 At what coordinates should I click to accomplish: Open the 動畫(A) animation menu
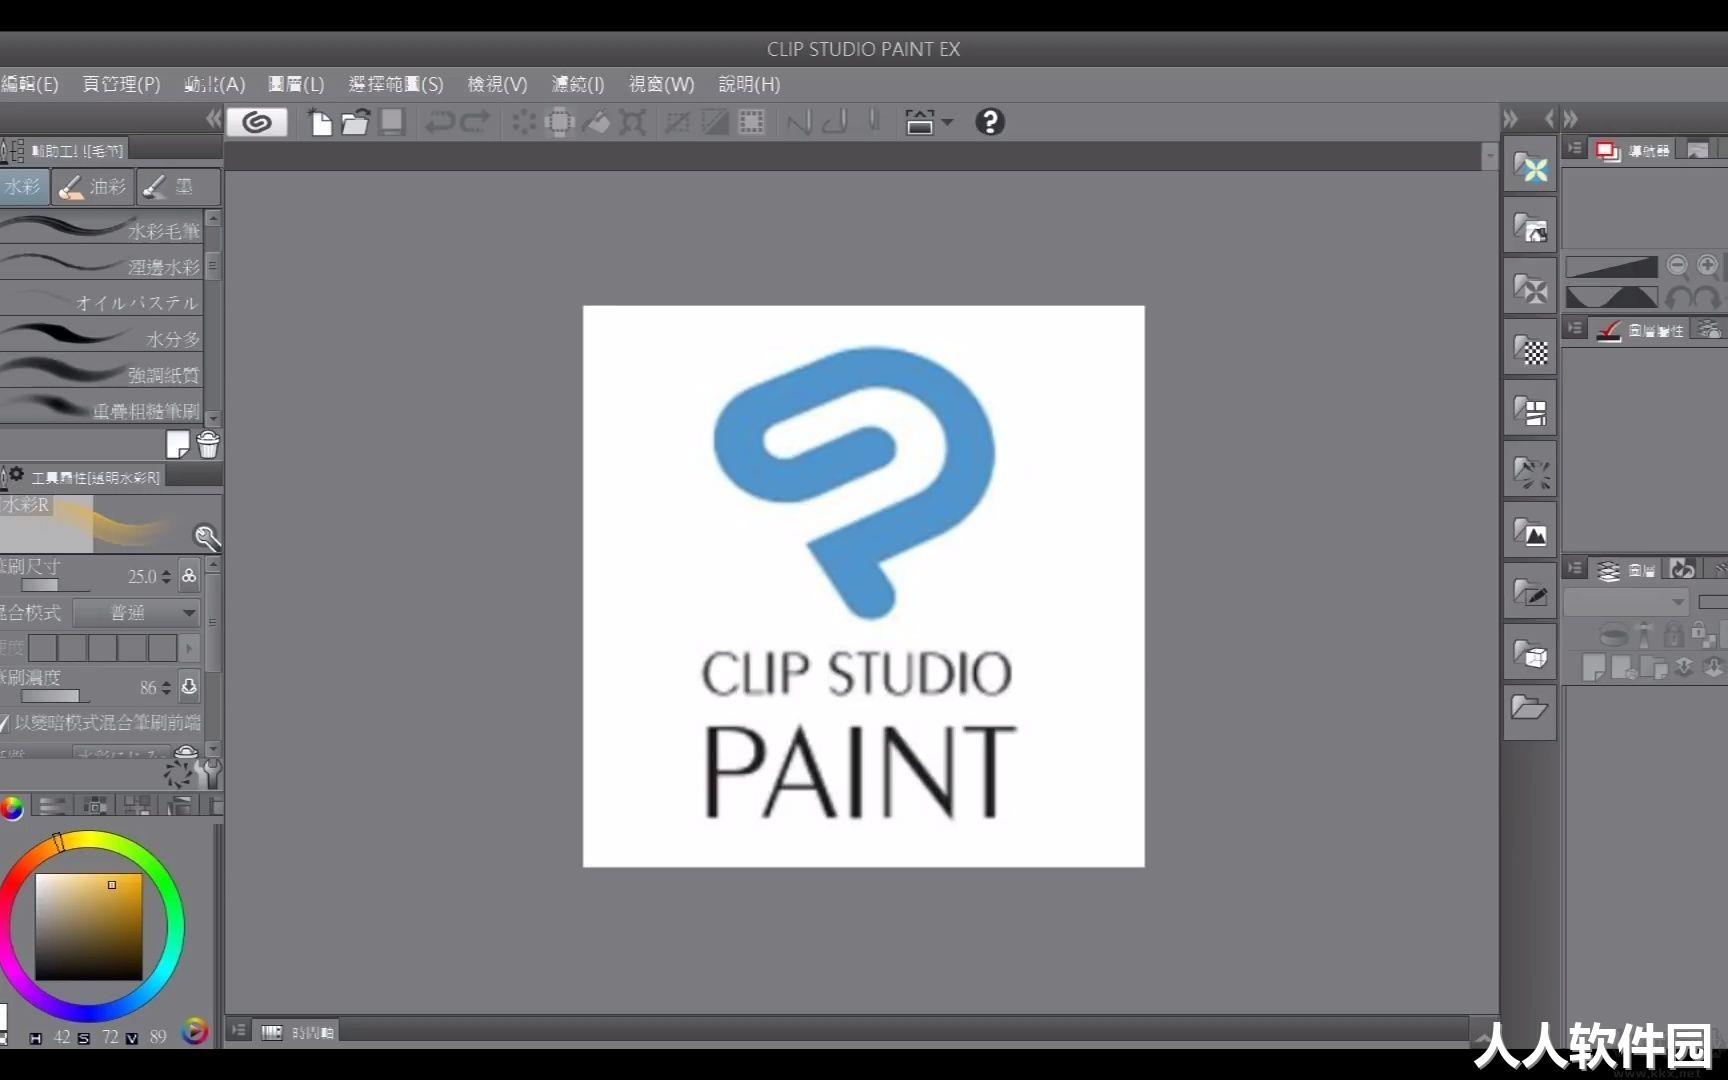[x=214, y=84]
